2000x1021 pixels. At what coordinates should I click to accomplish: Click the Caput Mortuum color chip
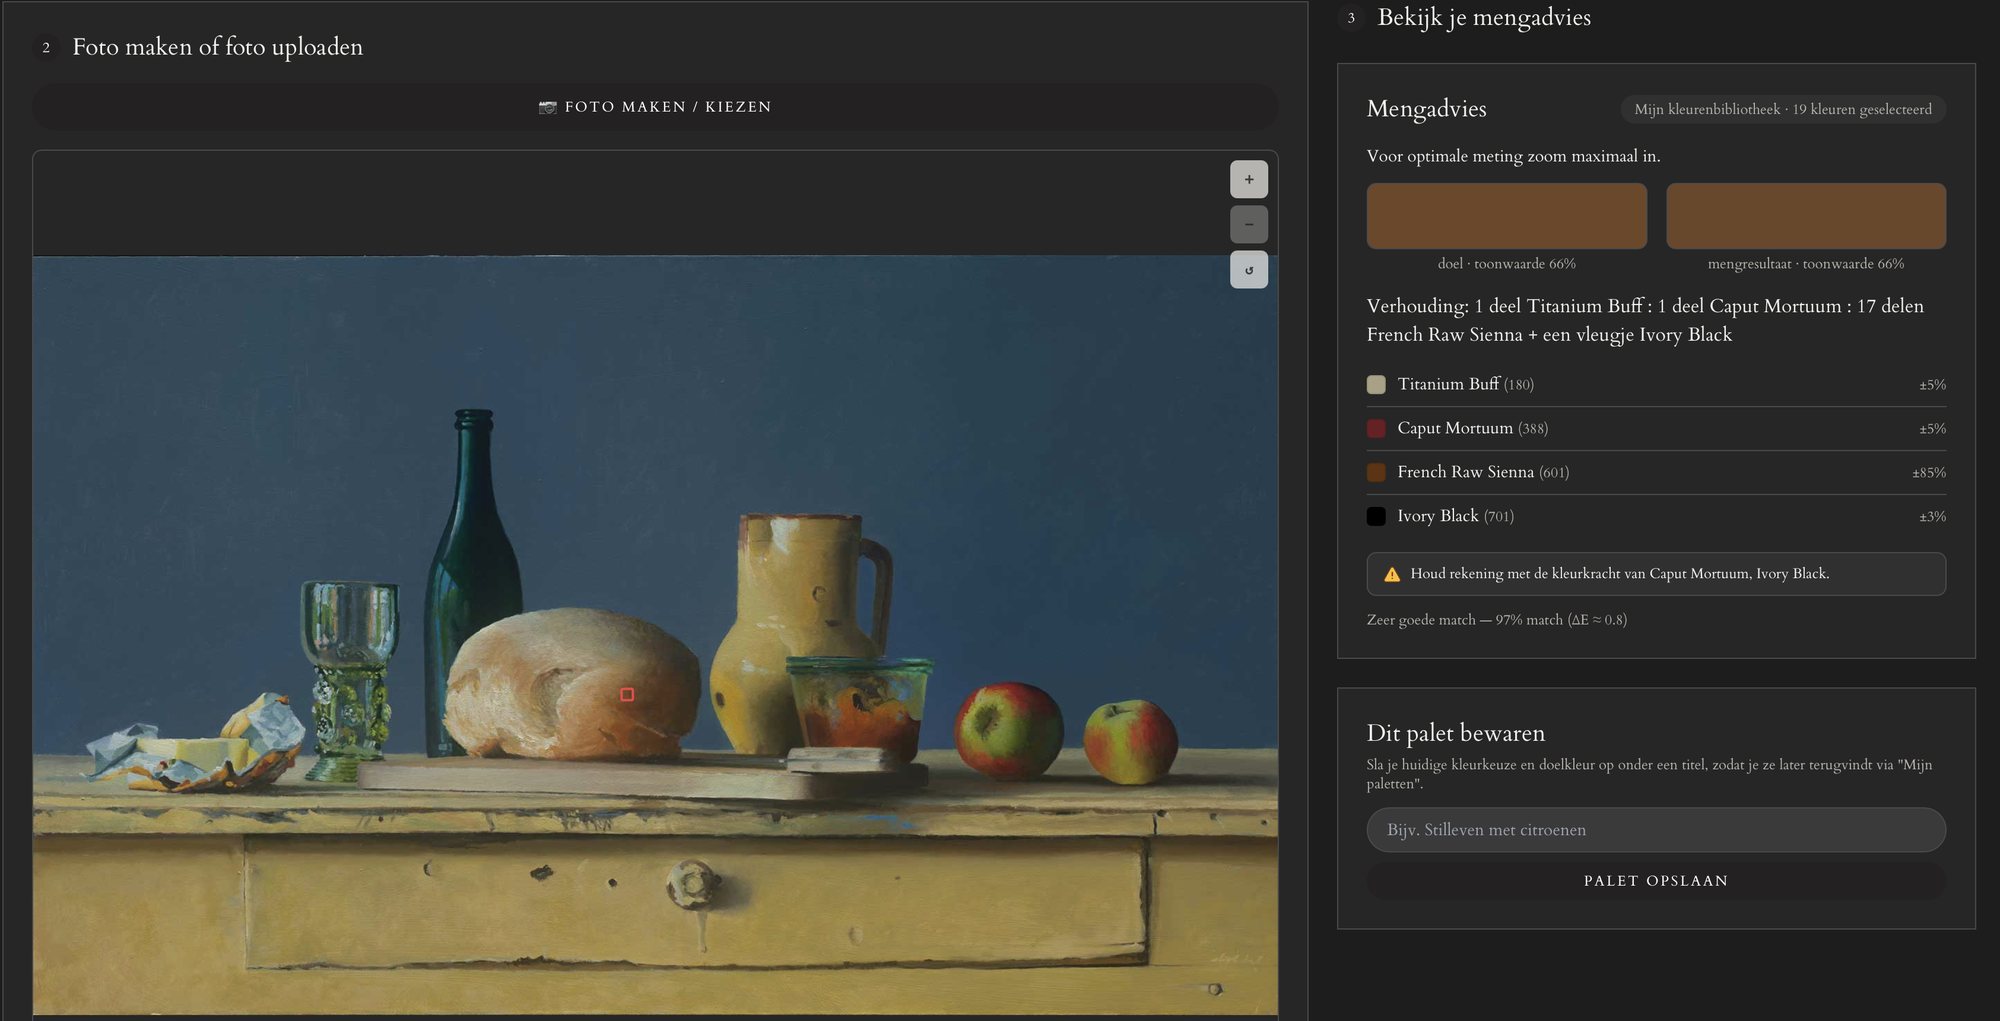coord(1376,429)
